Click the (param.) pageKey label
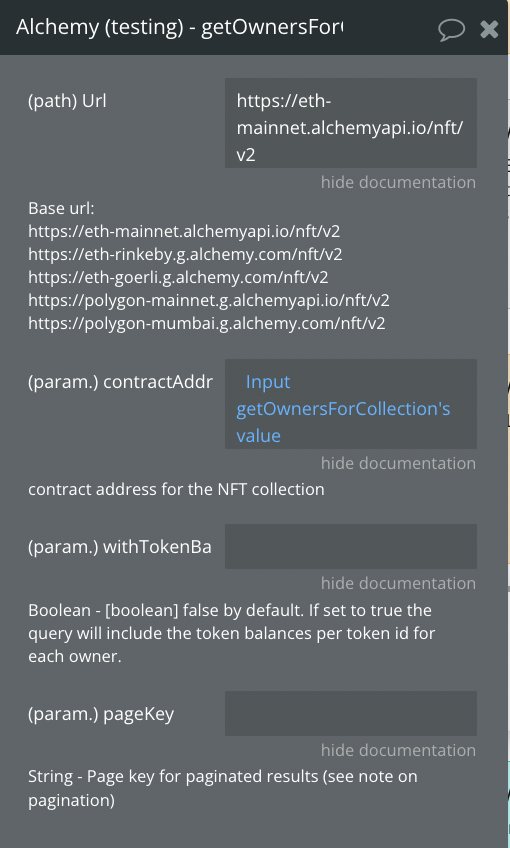This screenshot has width=510, height=848. (x=101, y=714)
